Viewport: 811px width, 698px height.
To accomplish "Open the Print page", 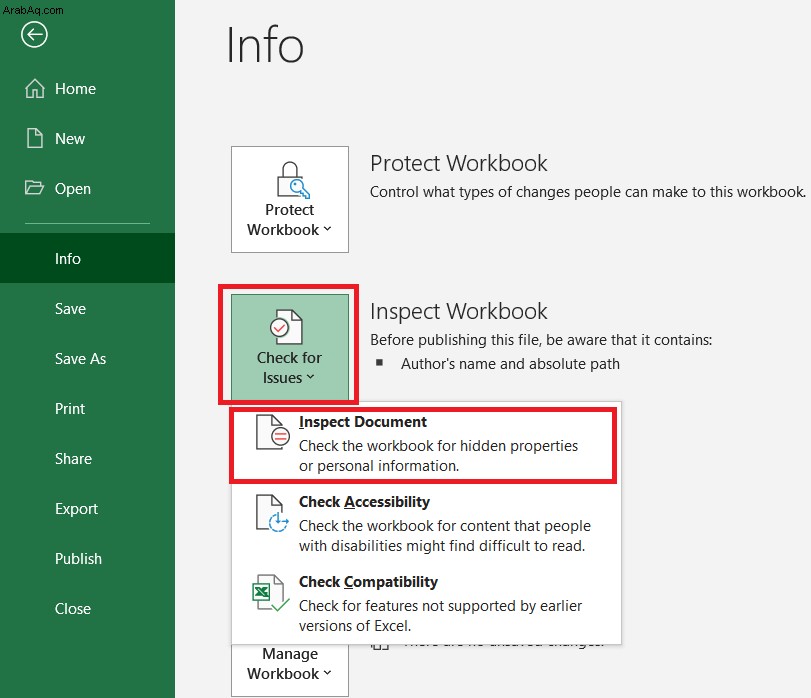I will click(87, 408).
